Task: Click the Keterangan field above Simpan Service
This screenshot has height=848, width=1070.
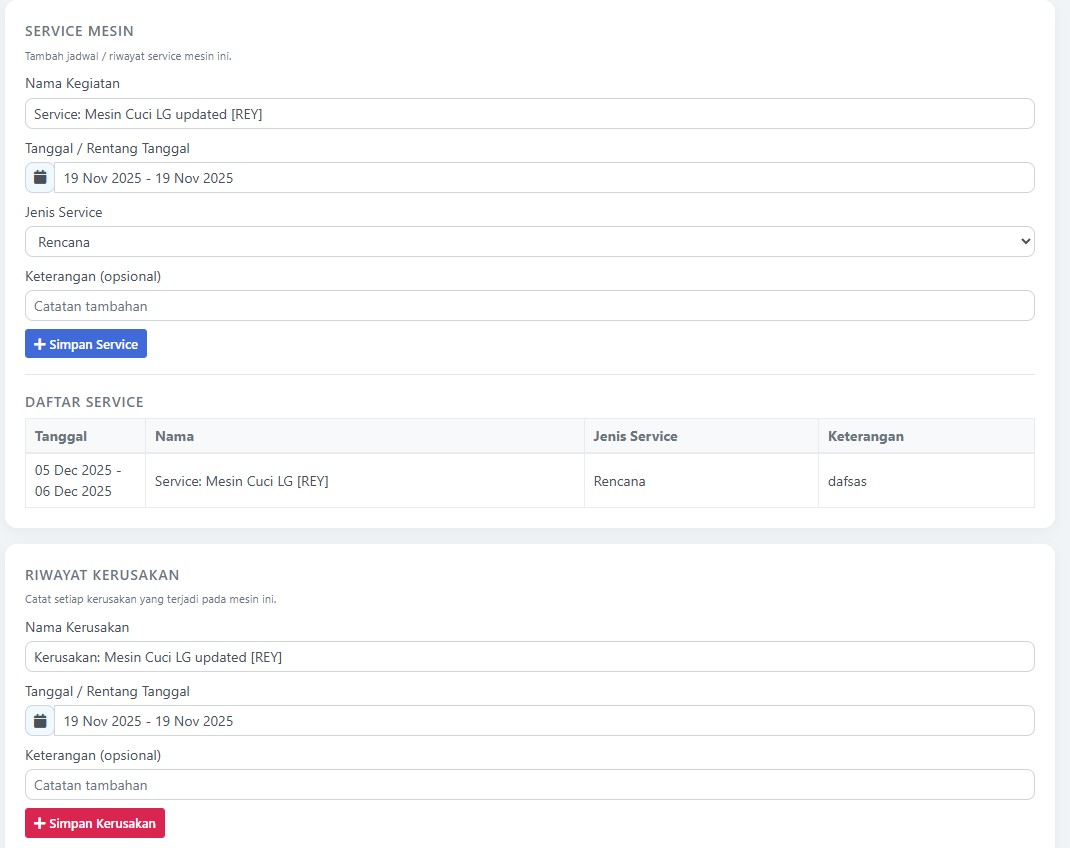Action: [x=529, y=306]
